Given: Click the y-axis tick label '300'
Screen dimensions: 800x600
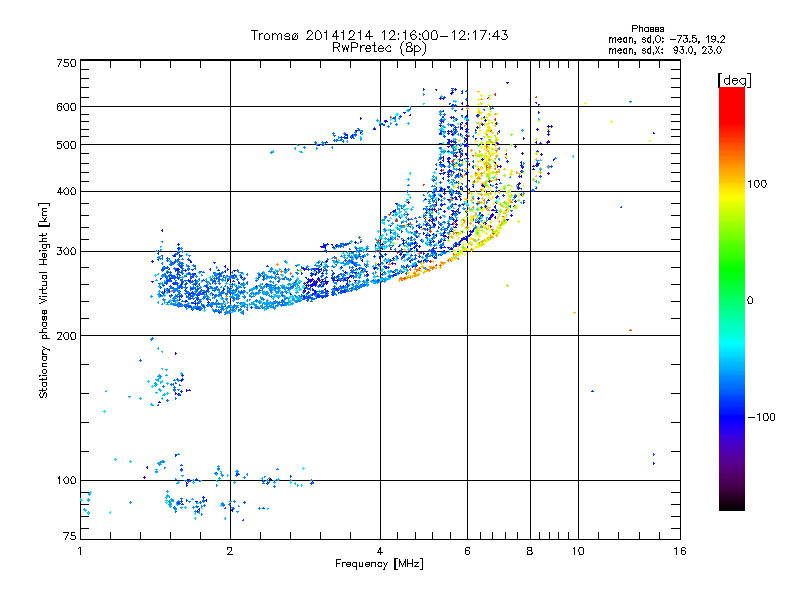Looking at the screenshot, I should [66, 251].
